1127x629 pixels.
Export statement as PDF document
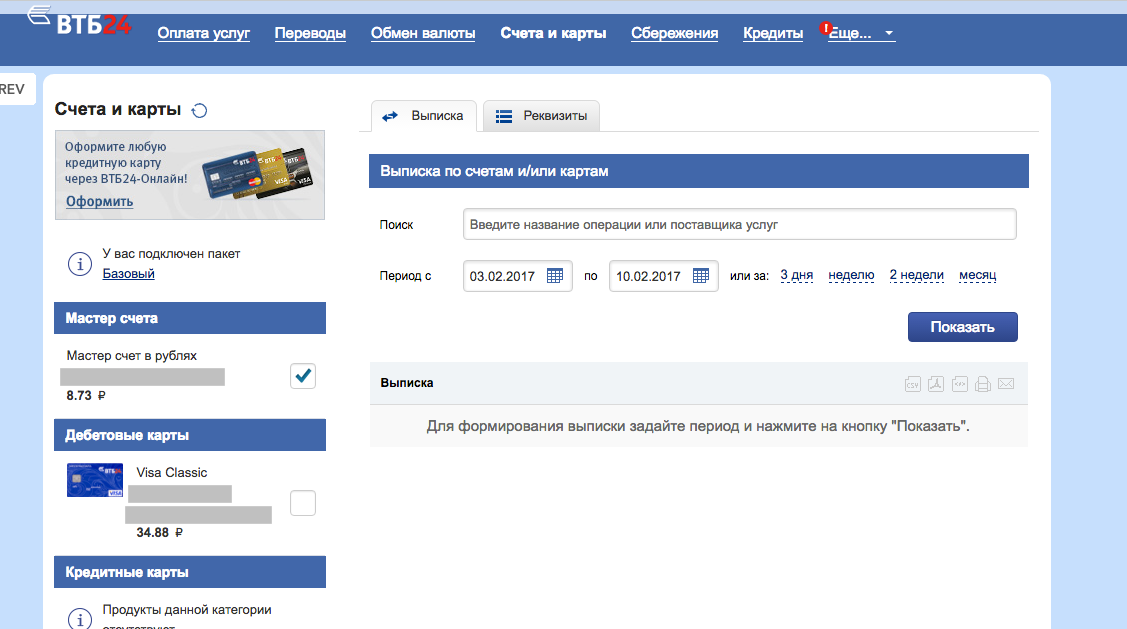coord(936,384)
